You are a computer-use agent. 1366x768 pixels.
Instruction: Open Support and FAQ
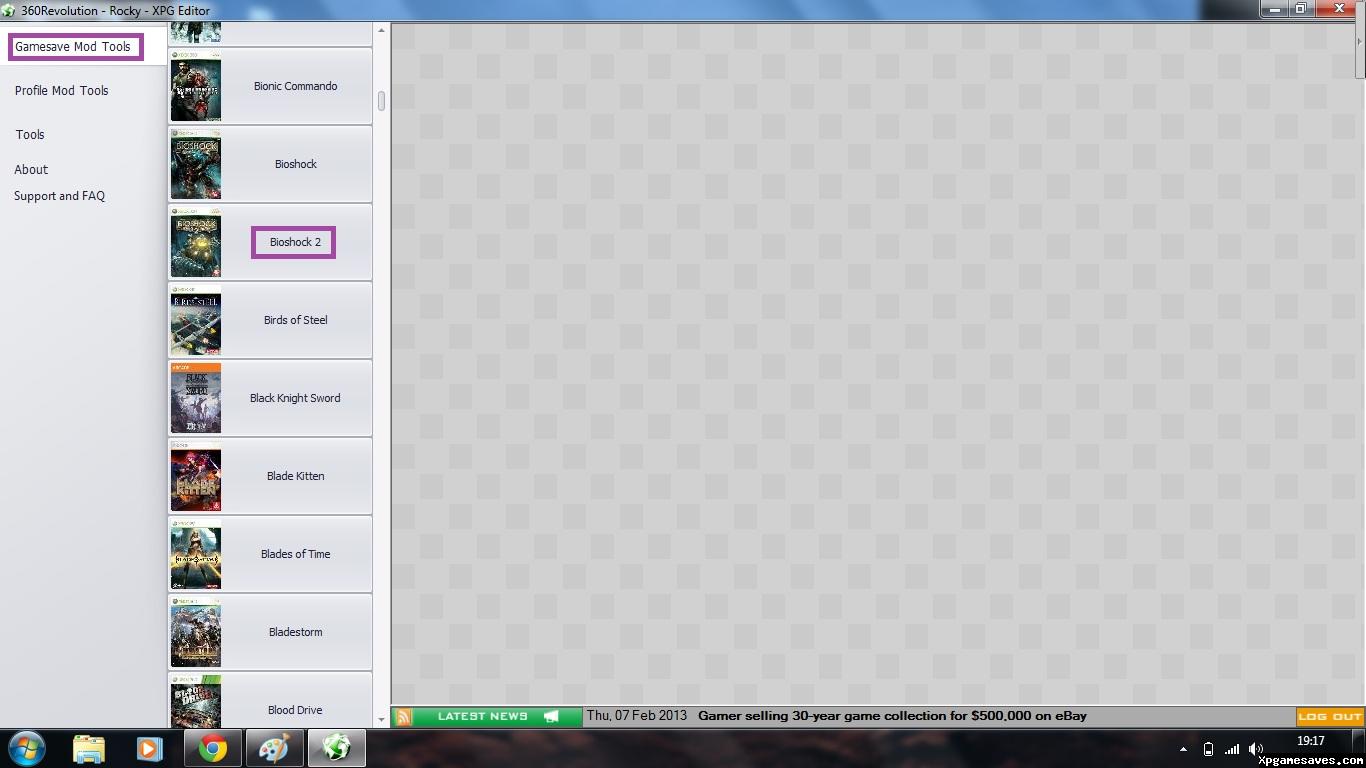[x=59, y=196]
